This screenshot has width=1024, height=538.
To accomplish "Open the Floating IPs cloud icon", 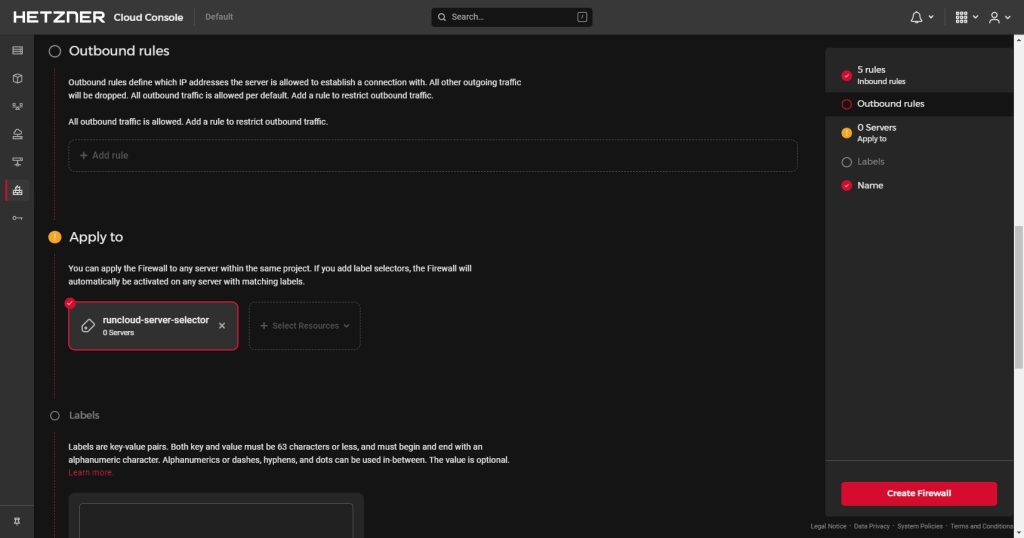I will pos(17,134).
